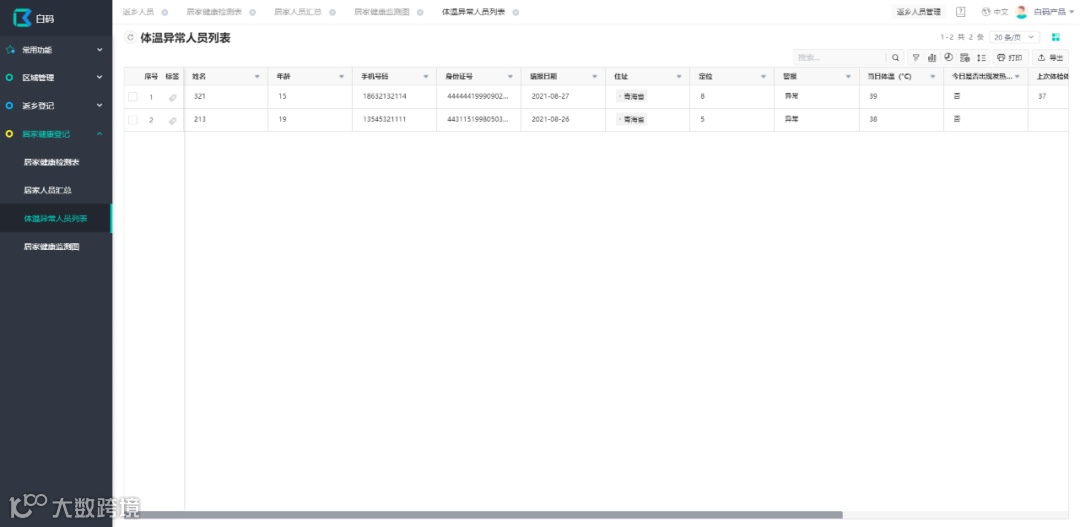This screenshot has height=527, width=1080.
Task: Click the 区域管理 circle icon
Action: [x=9, y=78]
